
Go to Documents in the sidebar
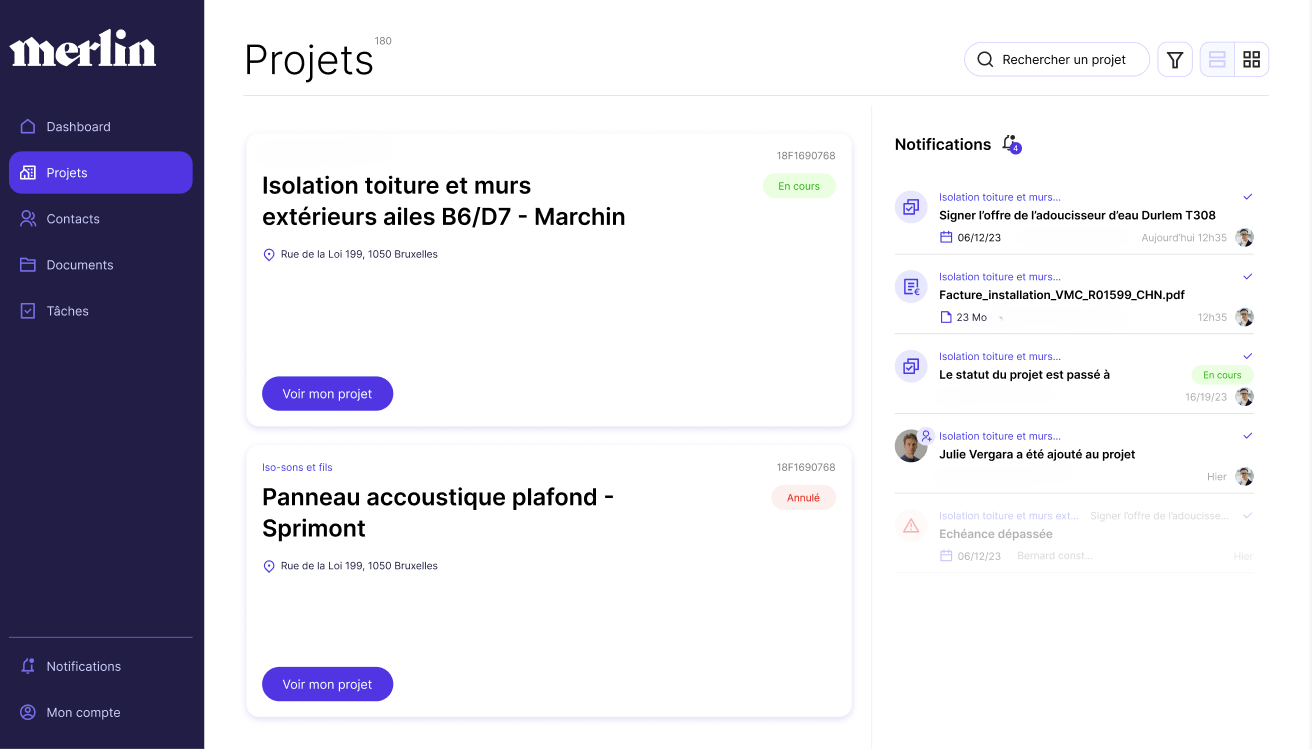tap(79, 265)
